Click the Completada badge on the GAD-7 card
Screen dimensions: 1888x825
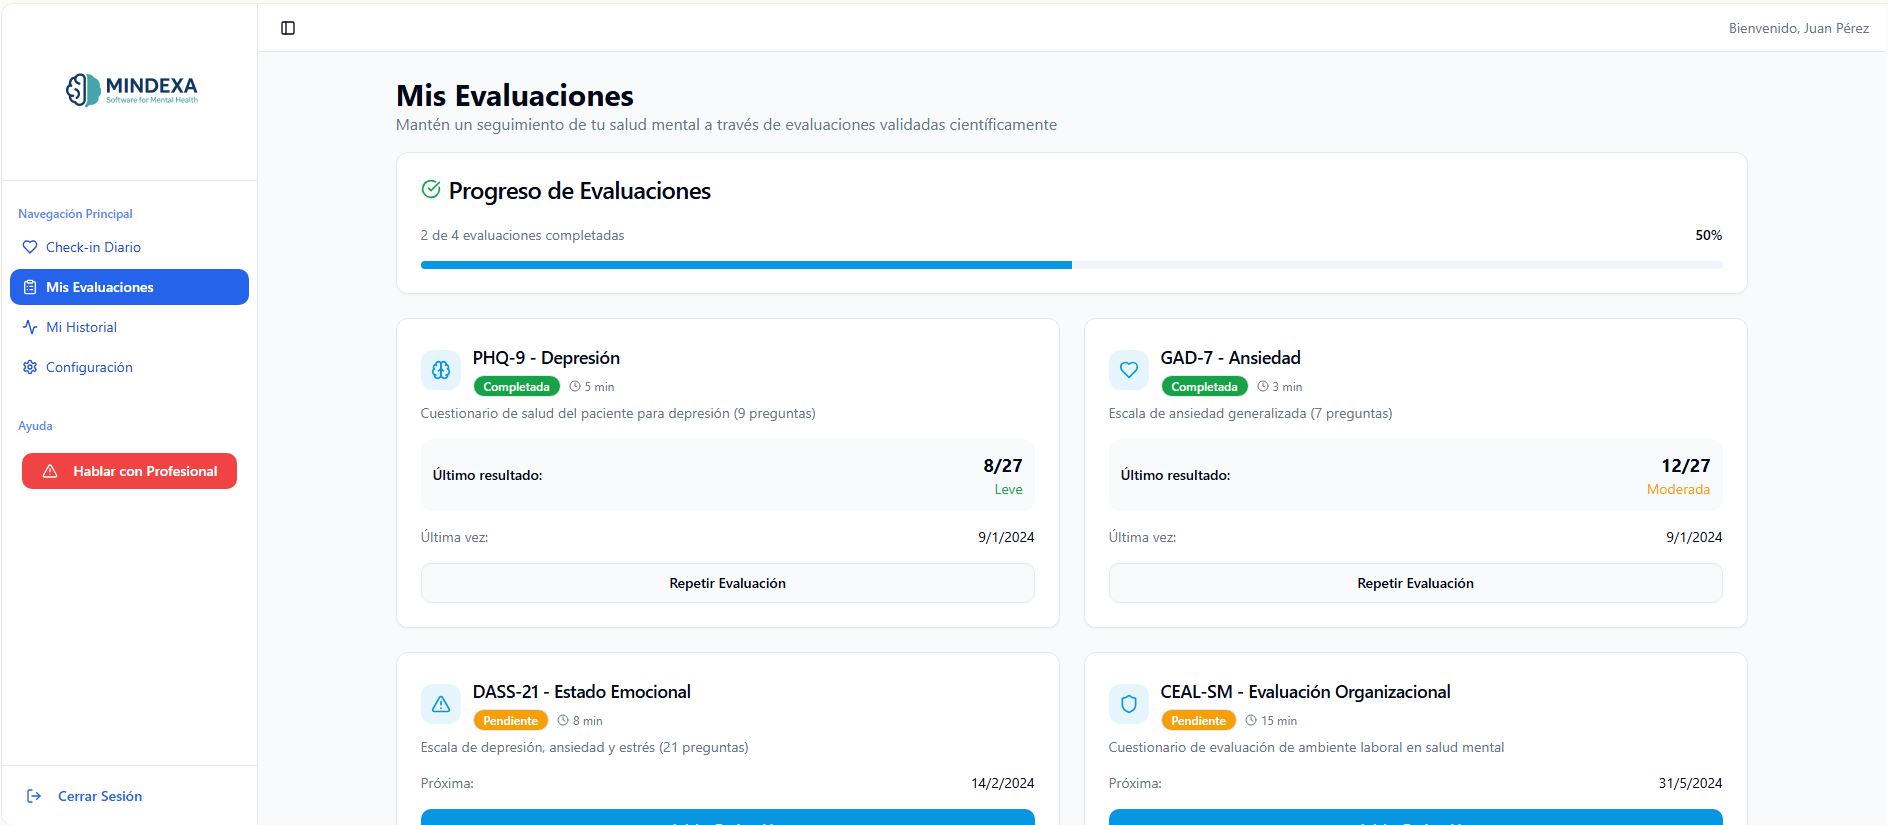[1204, 387]
